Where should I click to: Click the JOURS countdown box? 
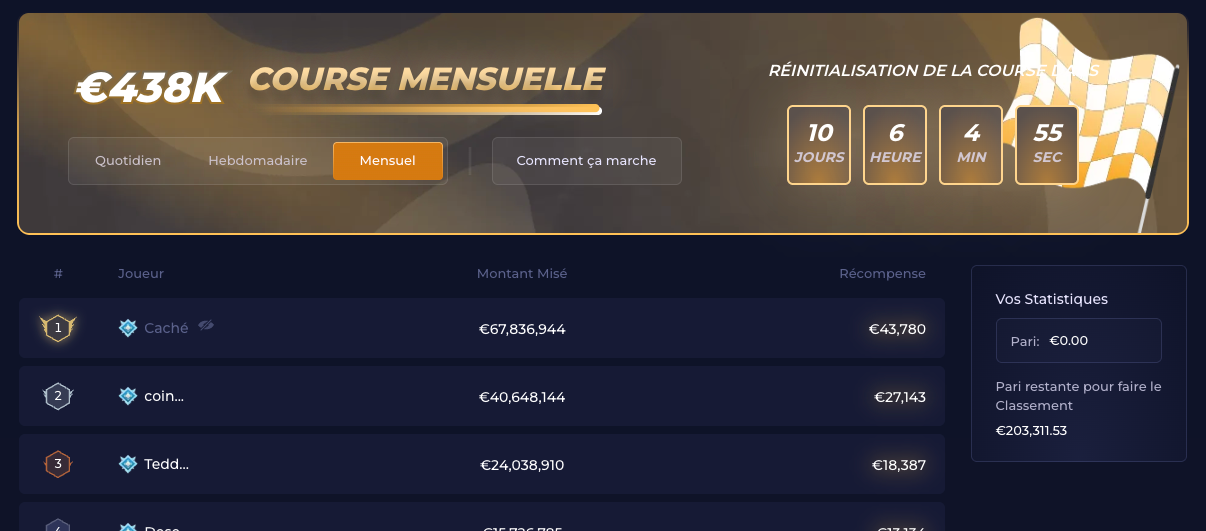point(819,145)
